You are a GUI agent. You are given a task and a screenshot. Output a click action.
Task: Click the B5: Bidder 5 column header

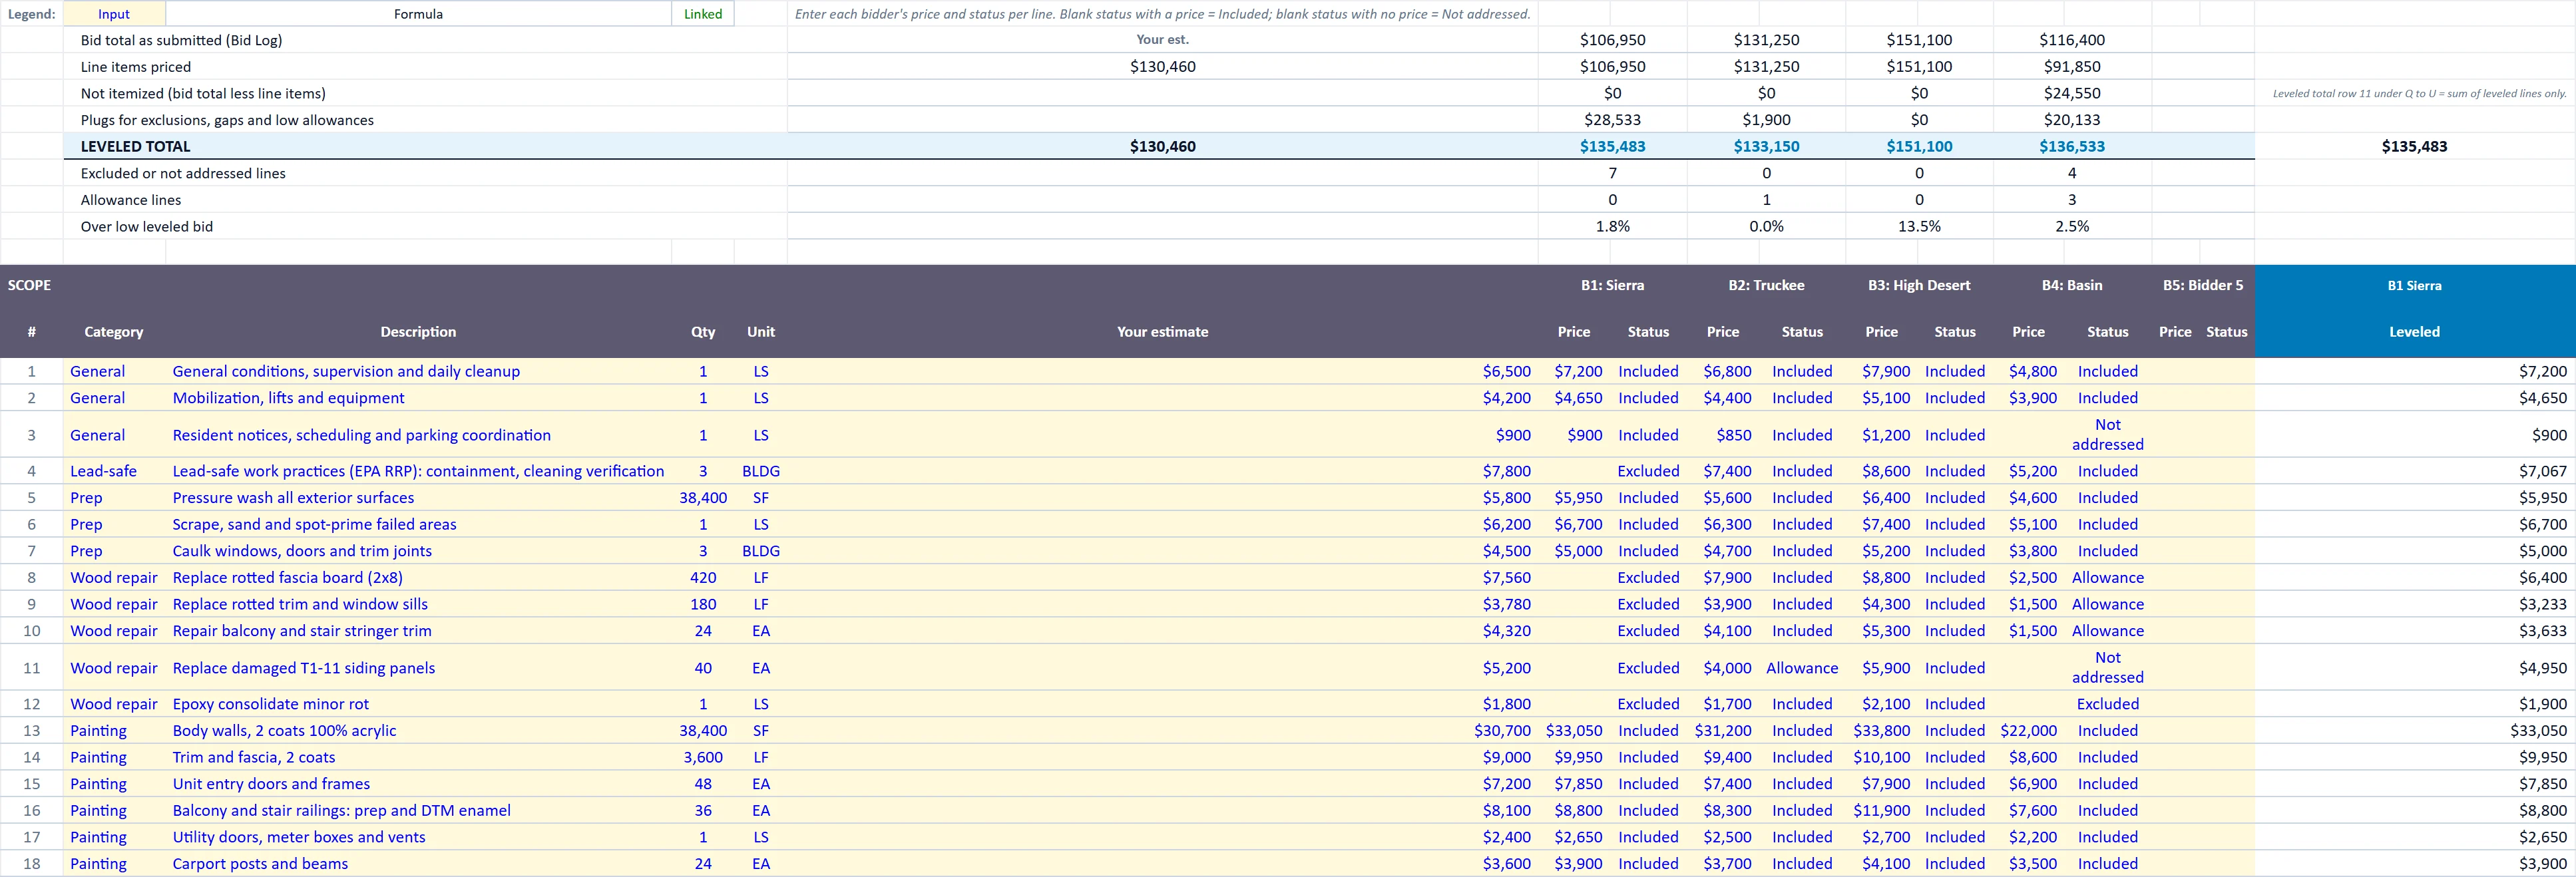[x=2203, y=285]
